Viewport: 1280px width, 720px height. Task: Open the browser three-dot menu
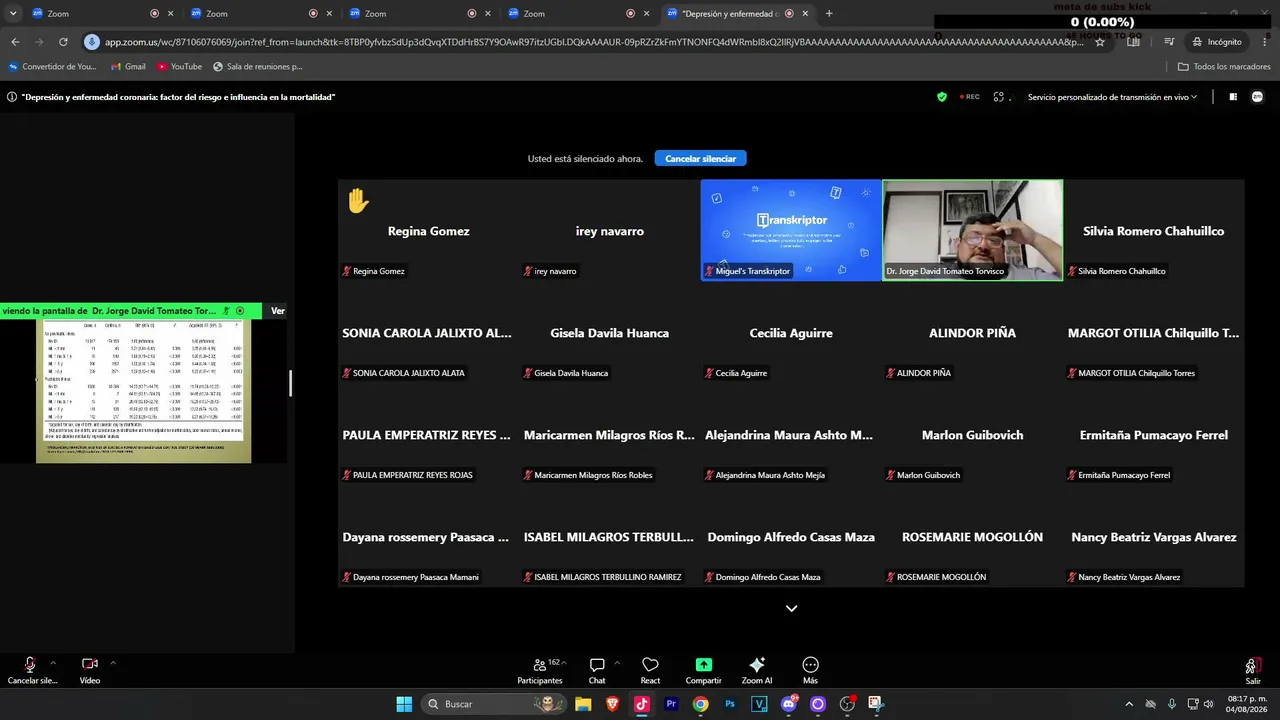1264,42
